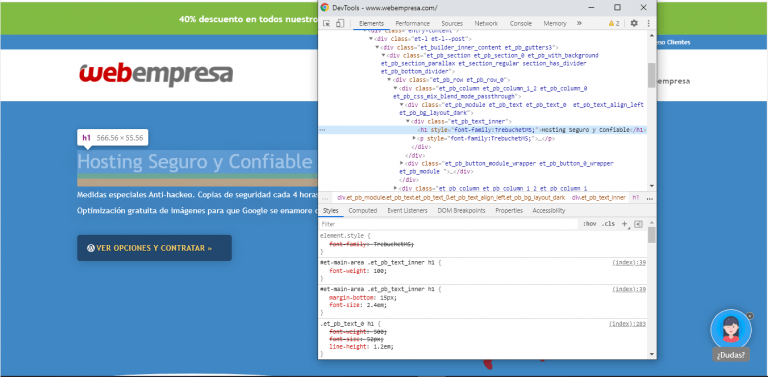This screenshot has height=377, width=768.
Task: Click Styles pane scroll-down arrow
Action: [x=651, y=354]
